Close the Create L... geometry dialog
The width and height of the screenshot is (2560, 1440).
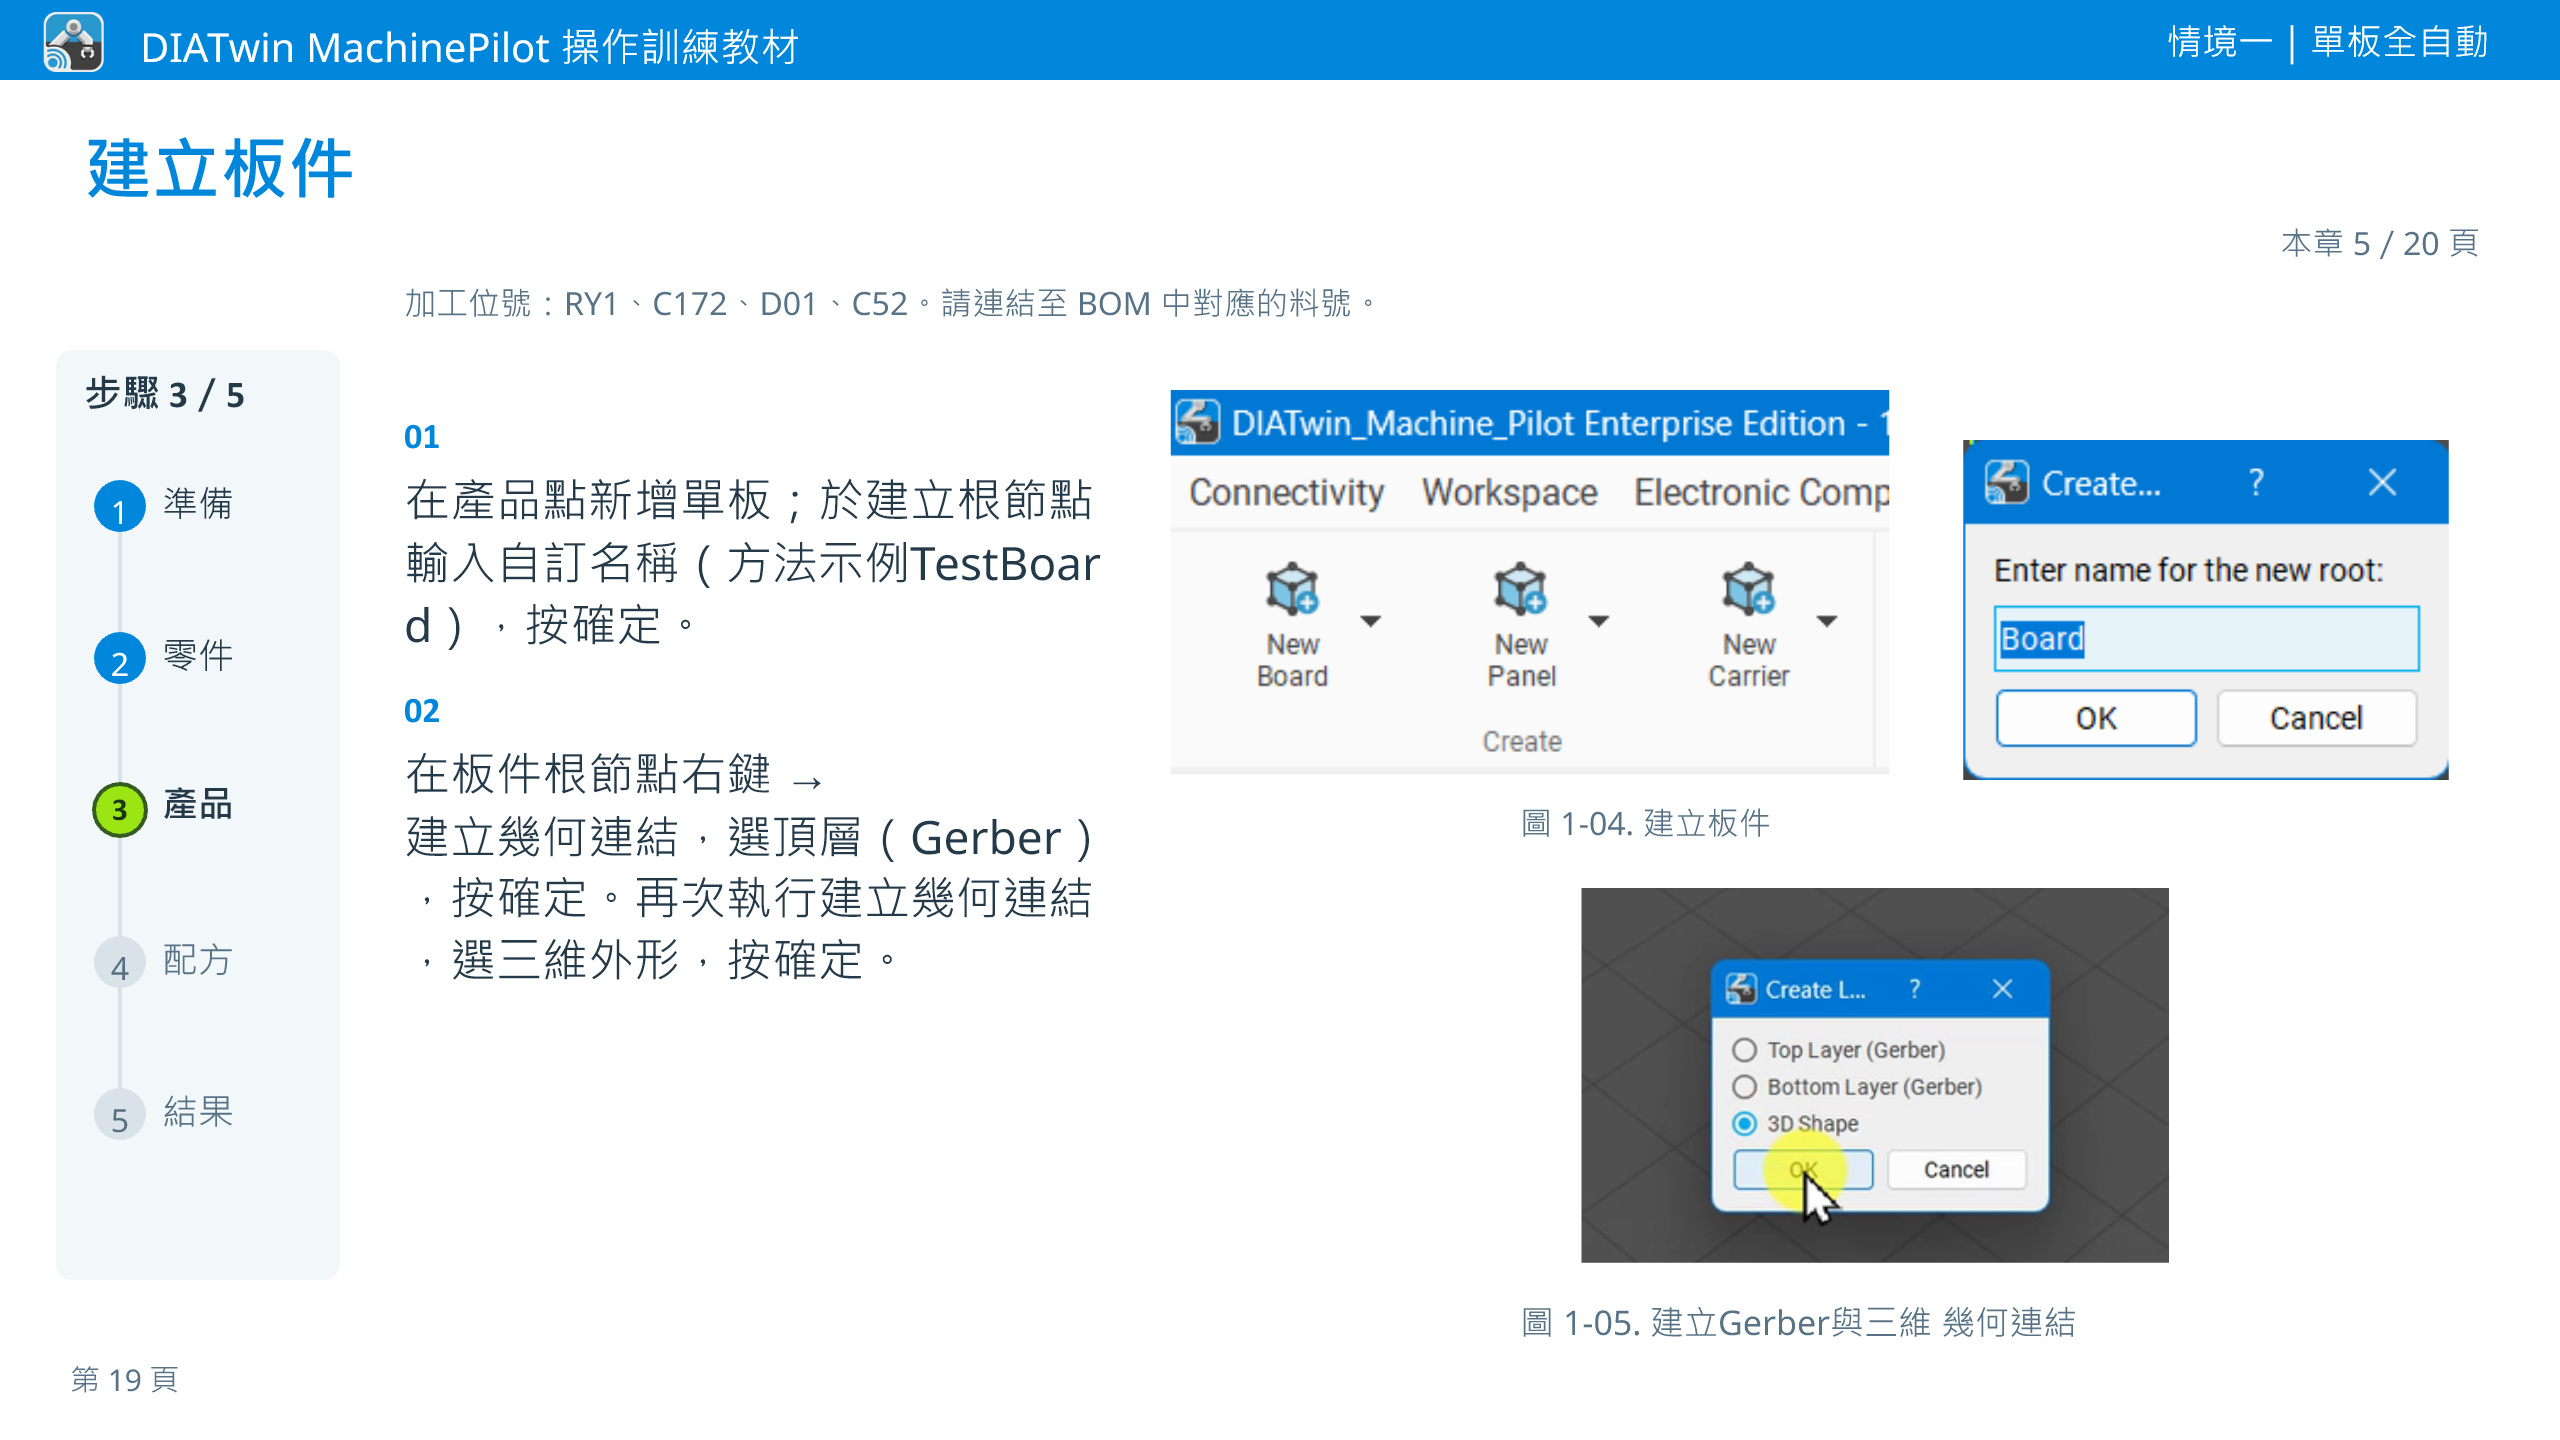2002,989
